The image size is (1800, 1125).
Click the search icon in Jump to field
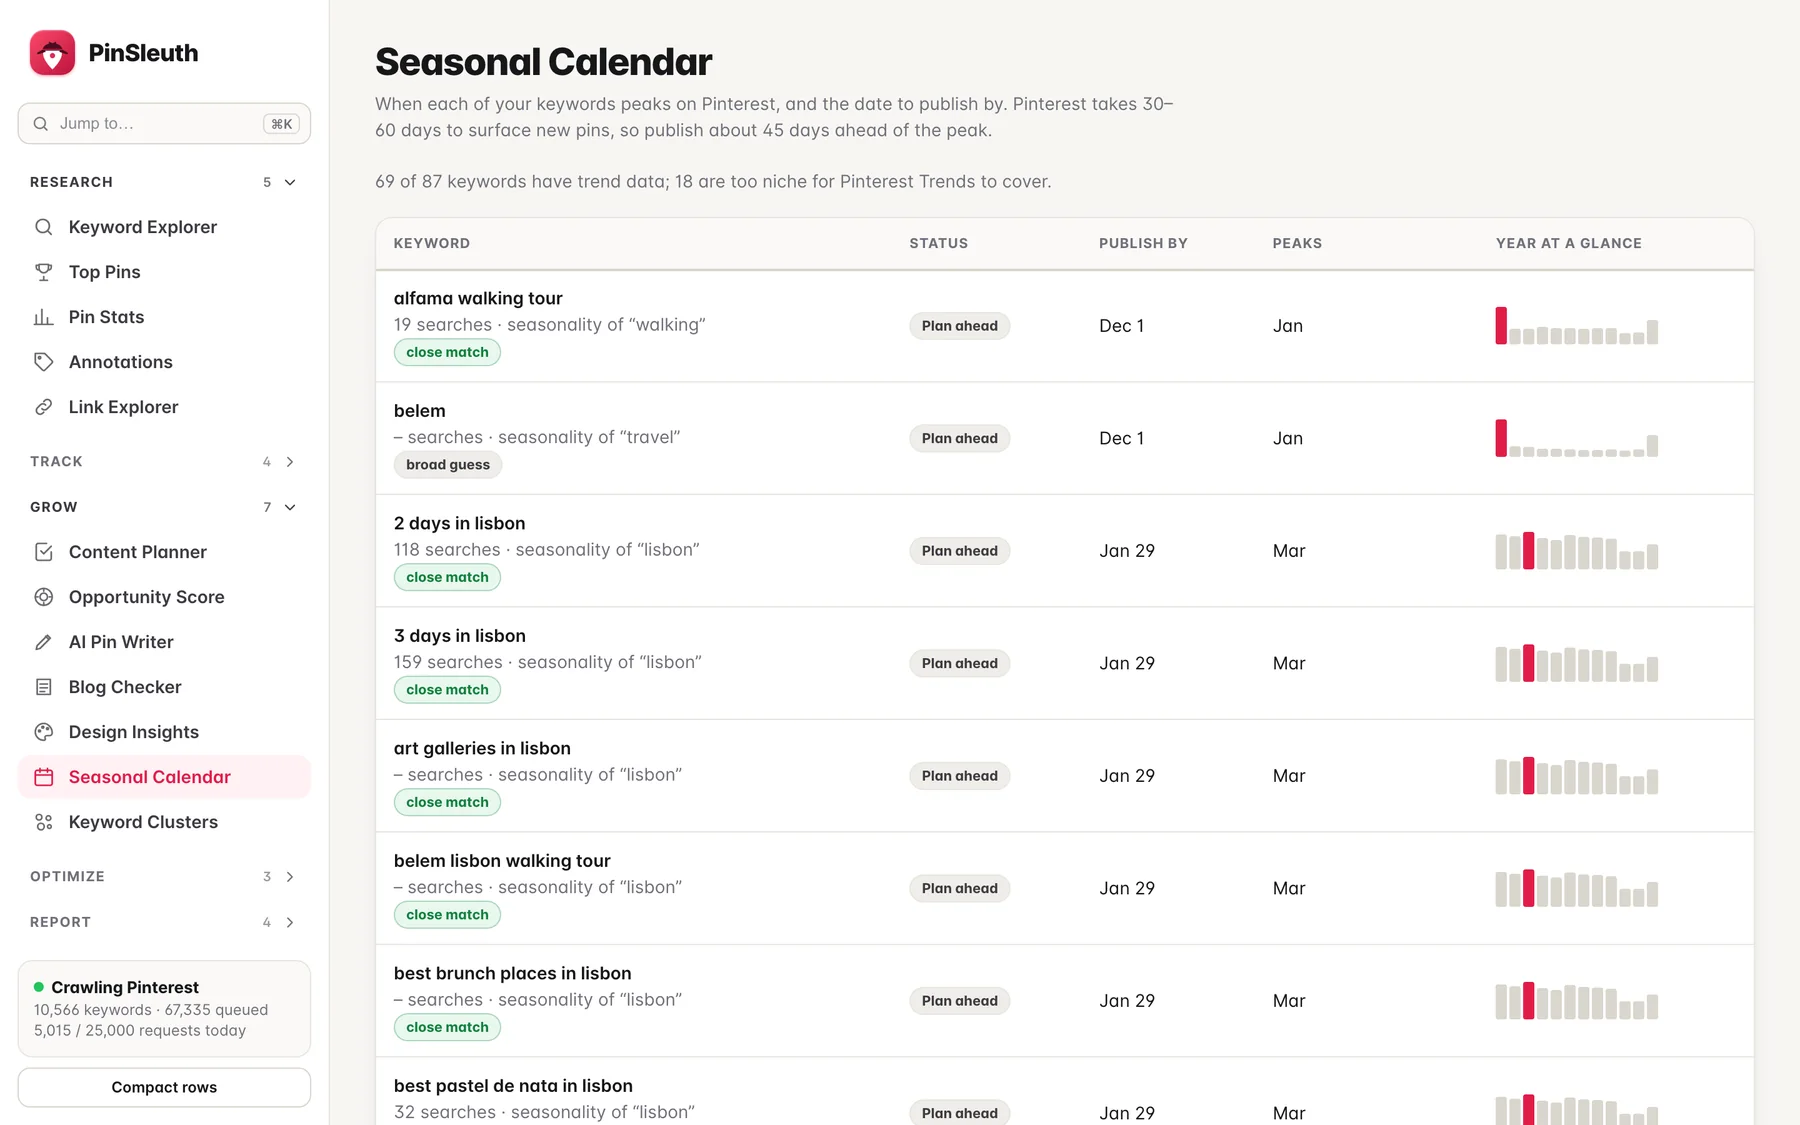[41, 124]
